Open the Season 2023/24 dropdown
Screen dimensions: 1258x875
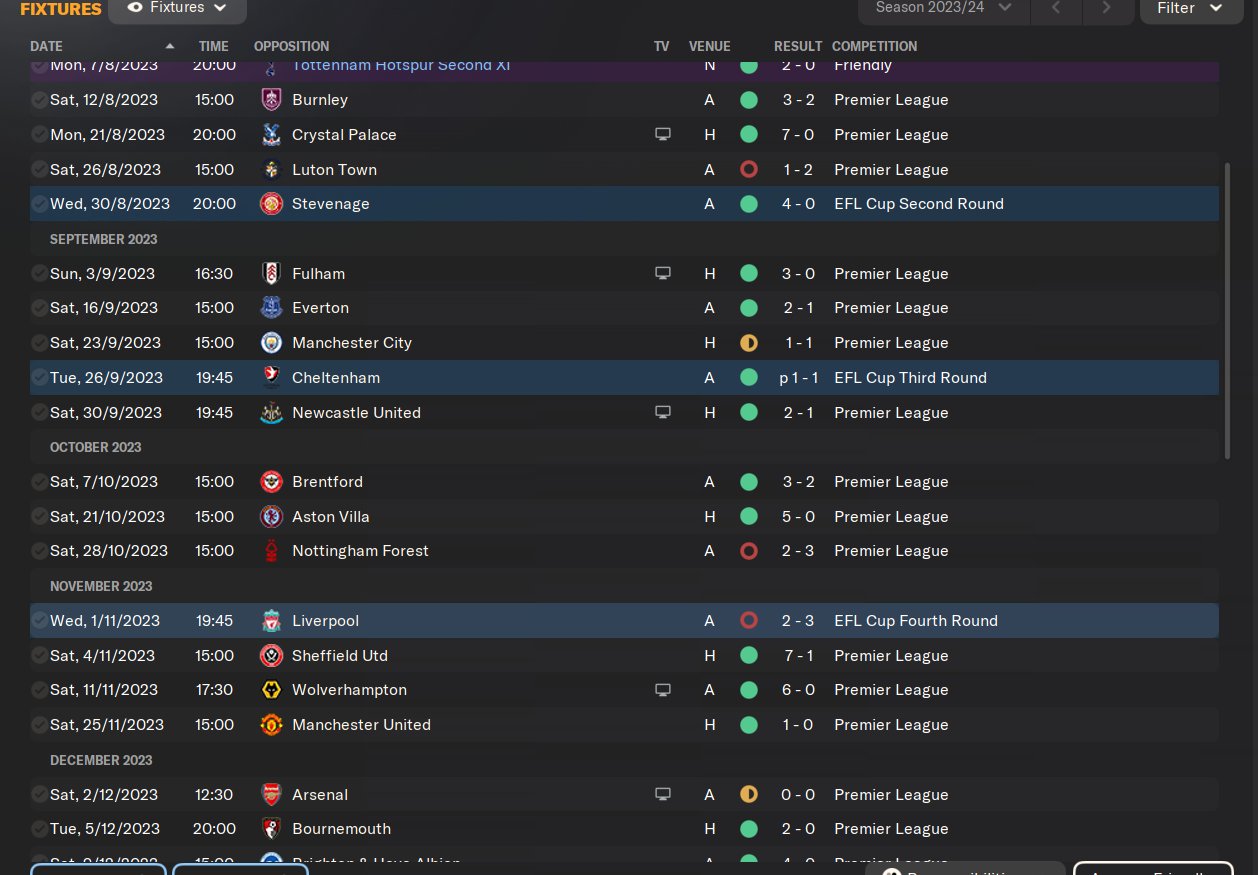pos(943,8)
